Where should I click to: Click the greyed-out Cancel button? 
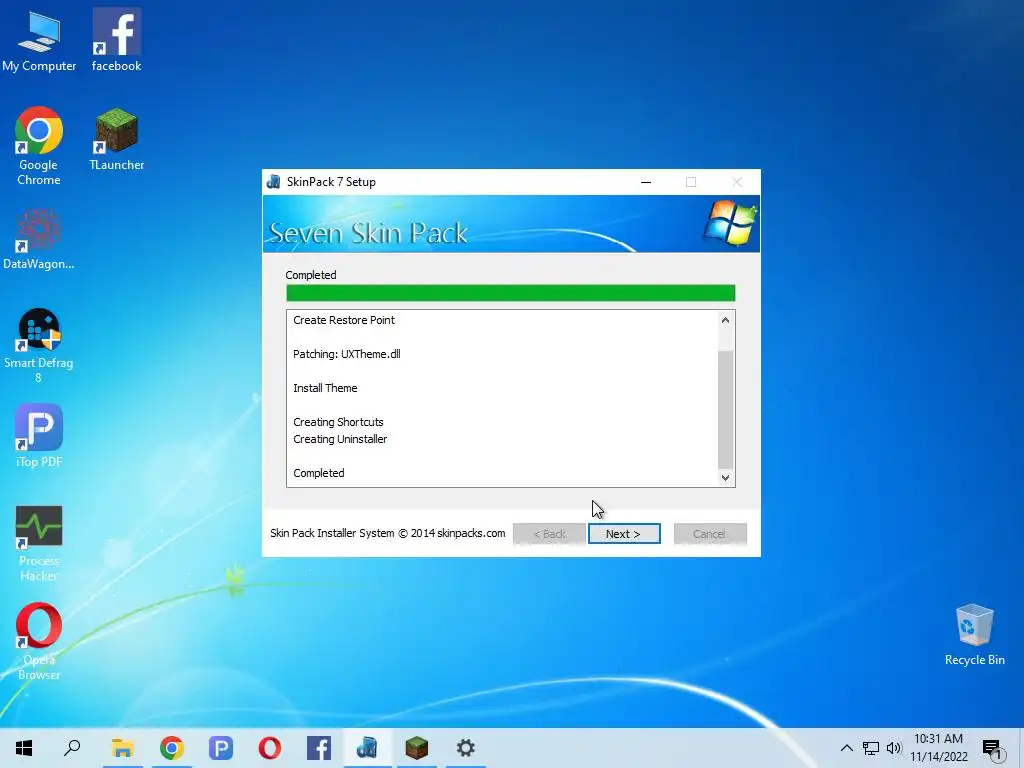coord(709,534)
